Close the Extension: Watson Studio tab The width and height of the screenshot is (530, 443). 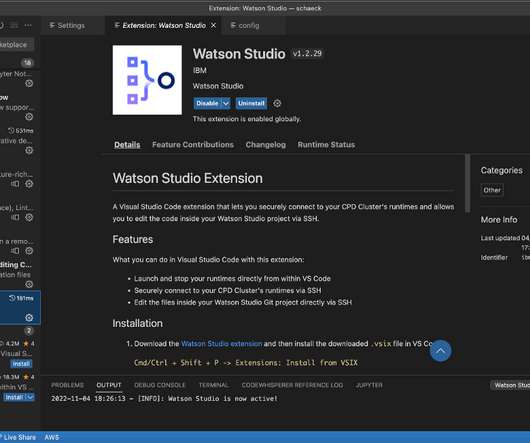213,25
